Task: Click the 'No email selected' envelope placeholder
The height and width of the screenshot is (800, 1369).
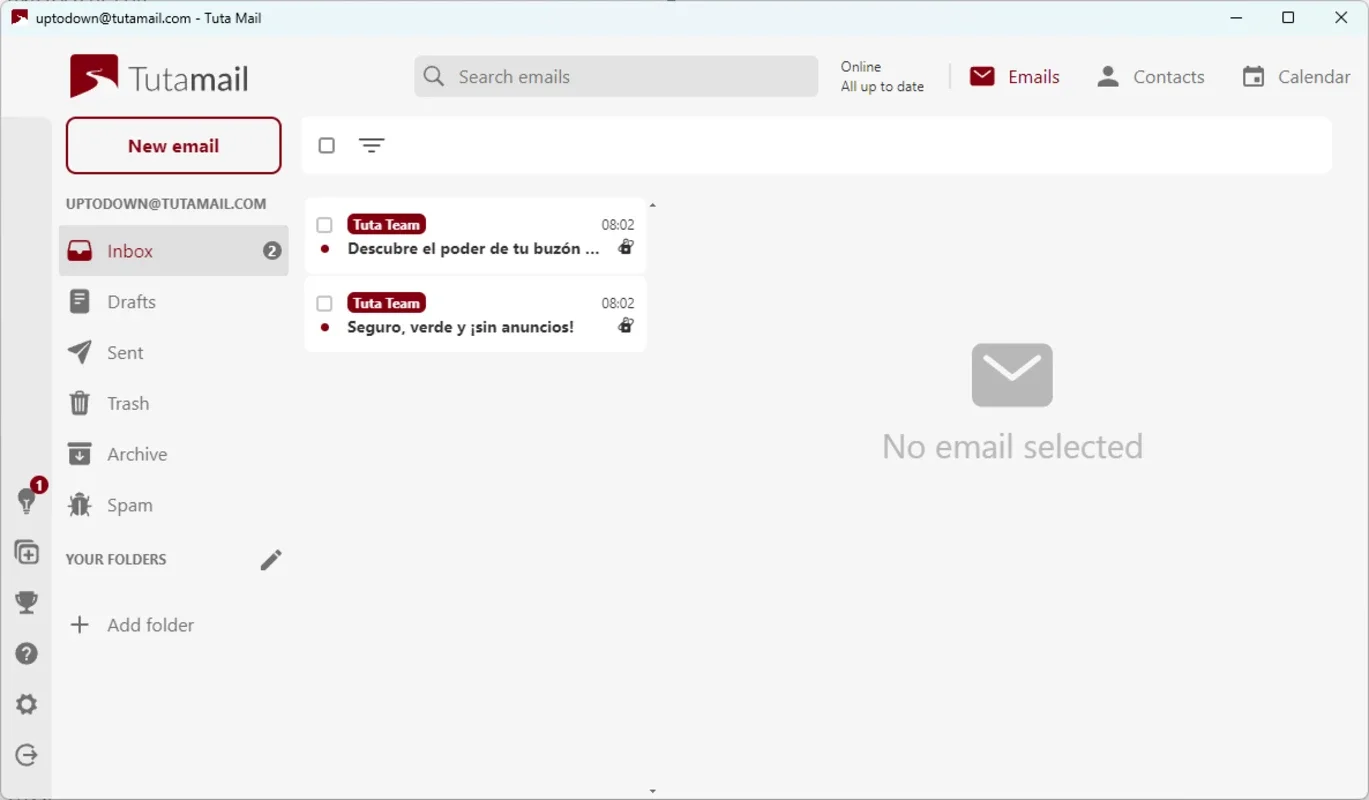Action: [x=1012, y=375]
